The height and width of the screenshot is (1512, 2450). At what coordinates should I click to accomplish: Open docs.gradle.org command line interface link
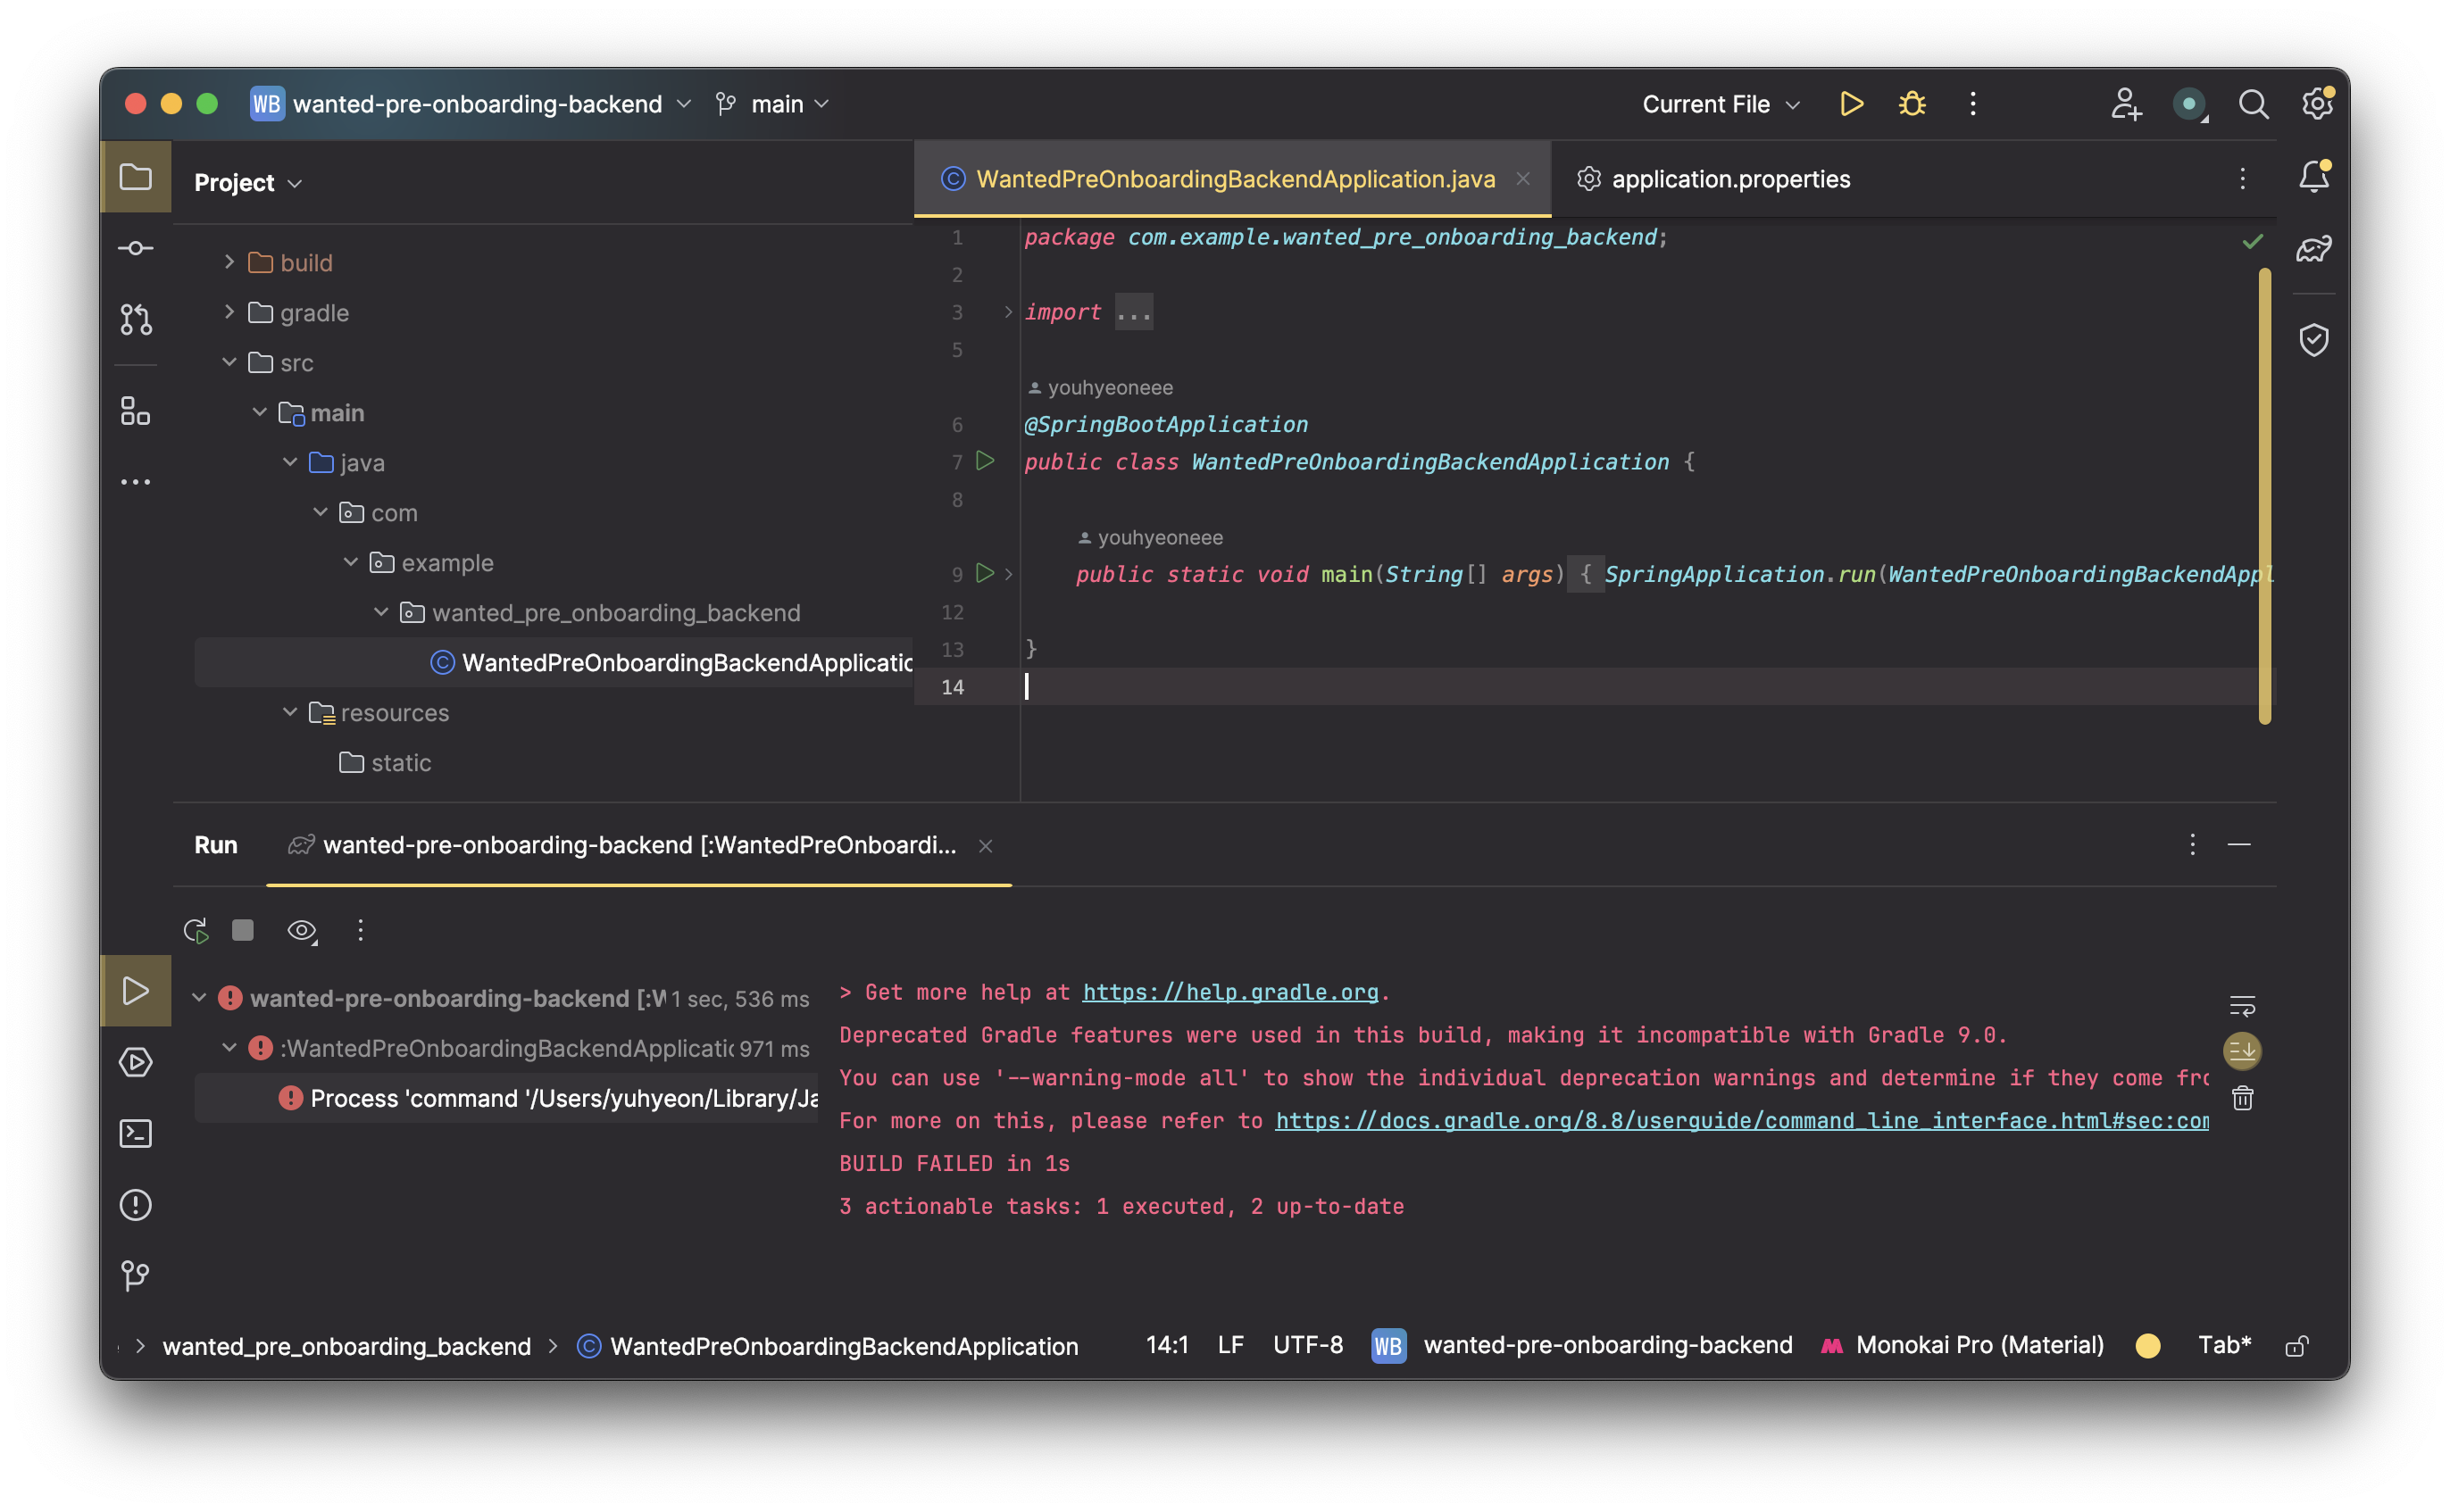[x=1742, y=1121]
